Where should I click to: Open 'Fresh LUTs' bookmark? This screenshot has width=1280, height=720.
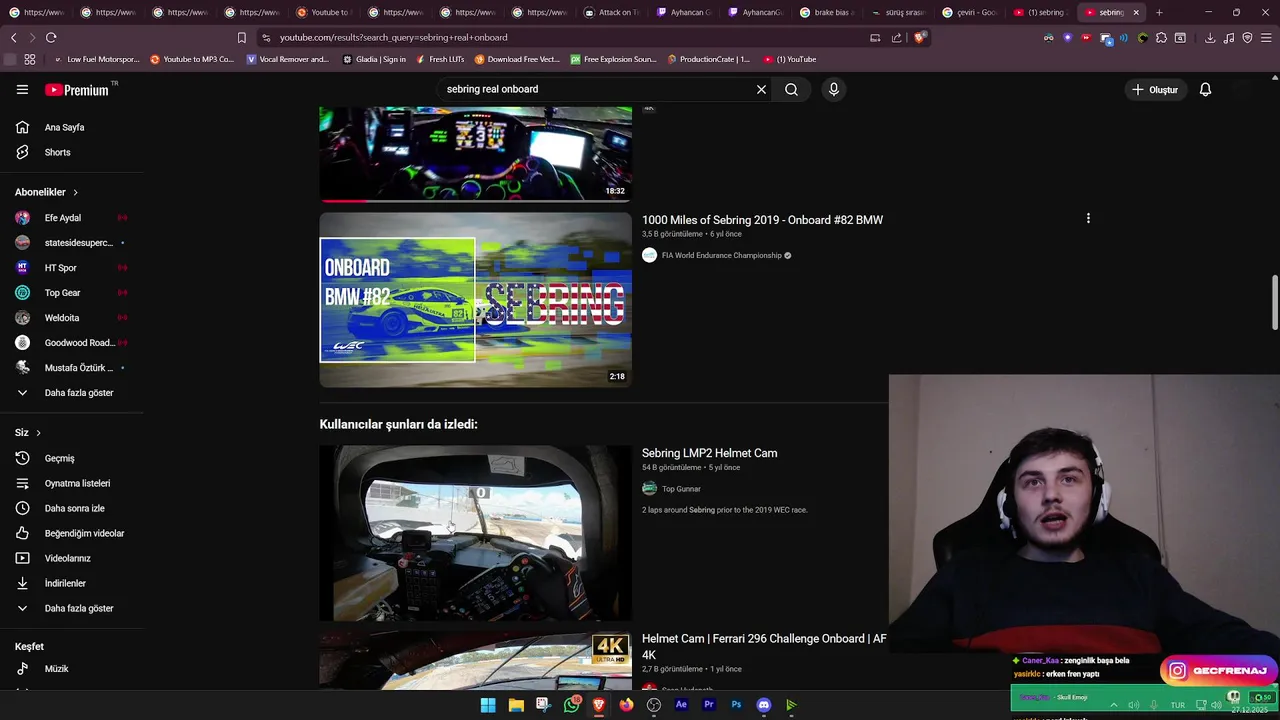pos(440,59)
